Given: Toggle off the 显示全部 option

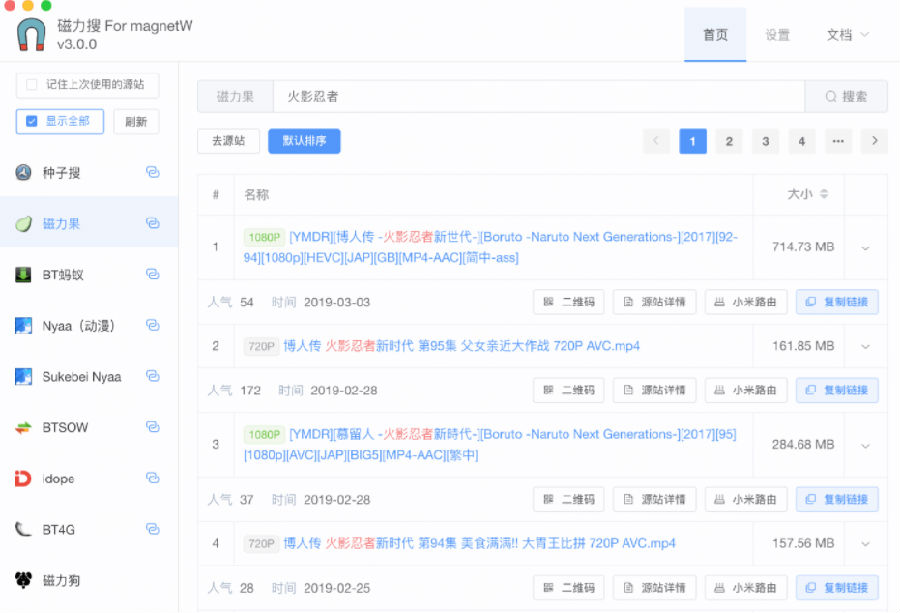Looking at the screenshot, I should tap(33, 120).
